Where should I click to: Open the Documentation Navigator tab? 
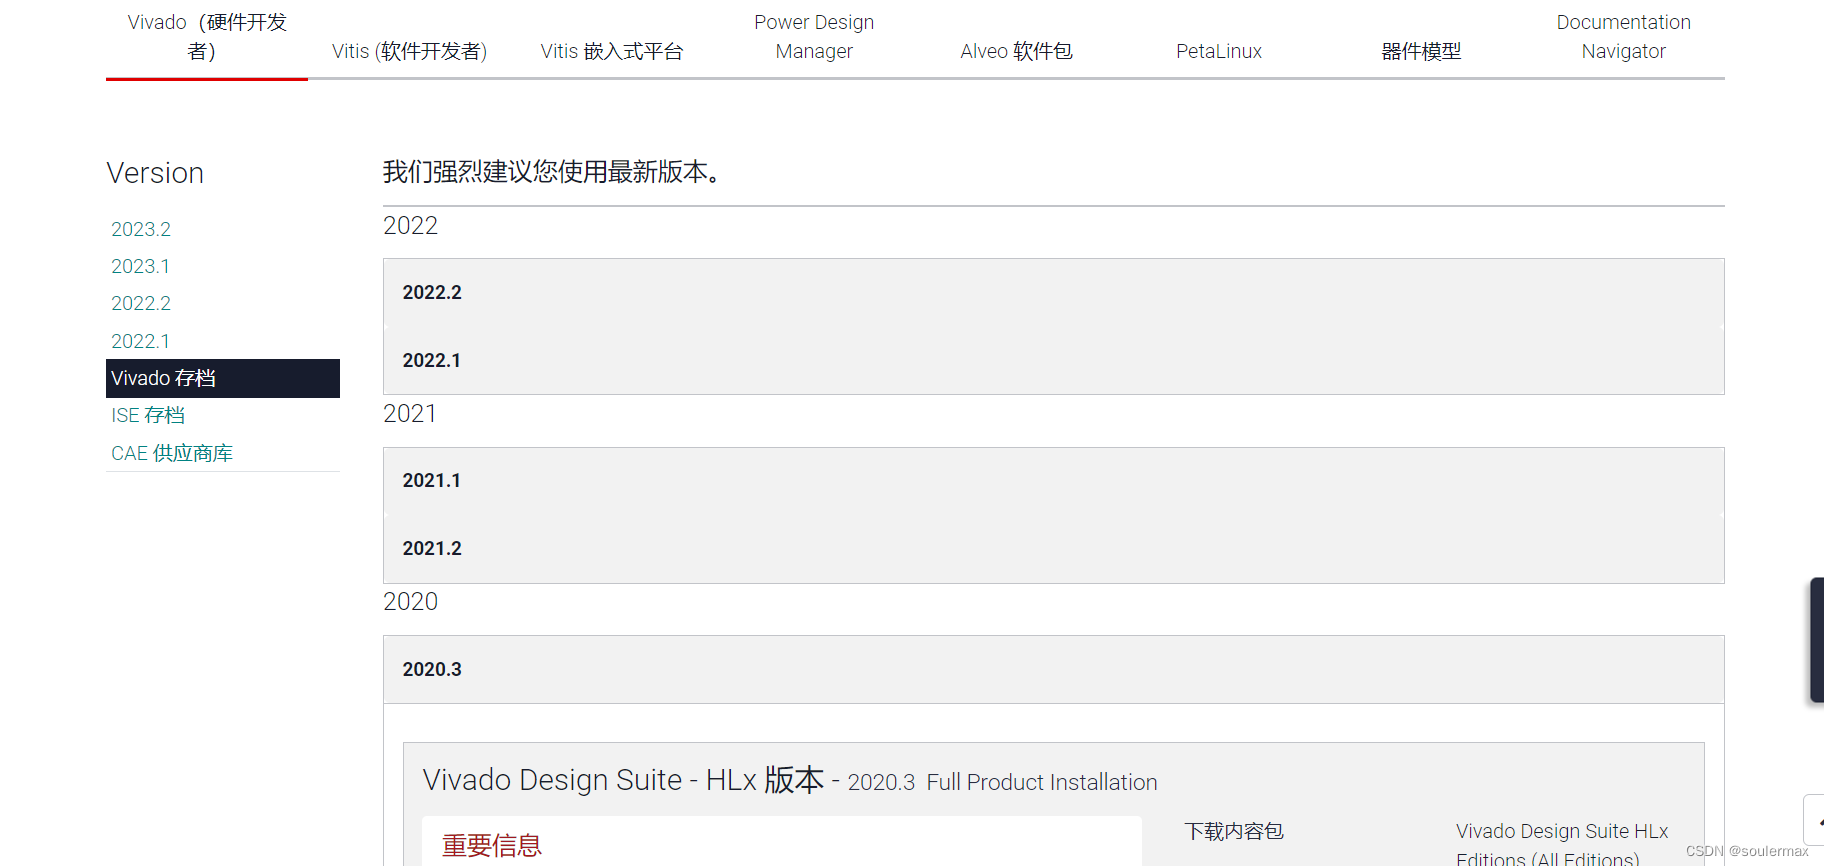1623,37
